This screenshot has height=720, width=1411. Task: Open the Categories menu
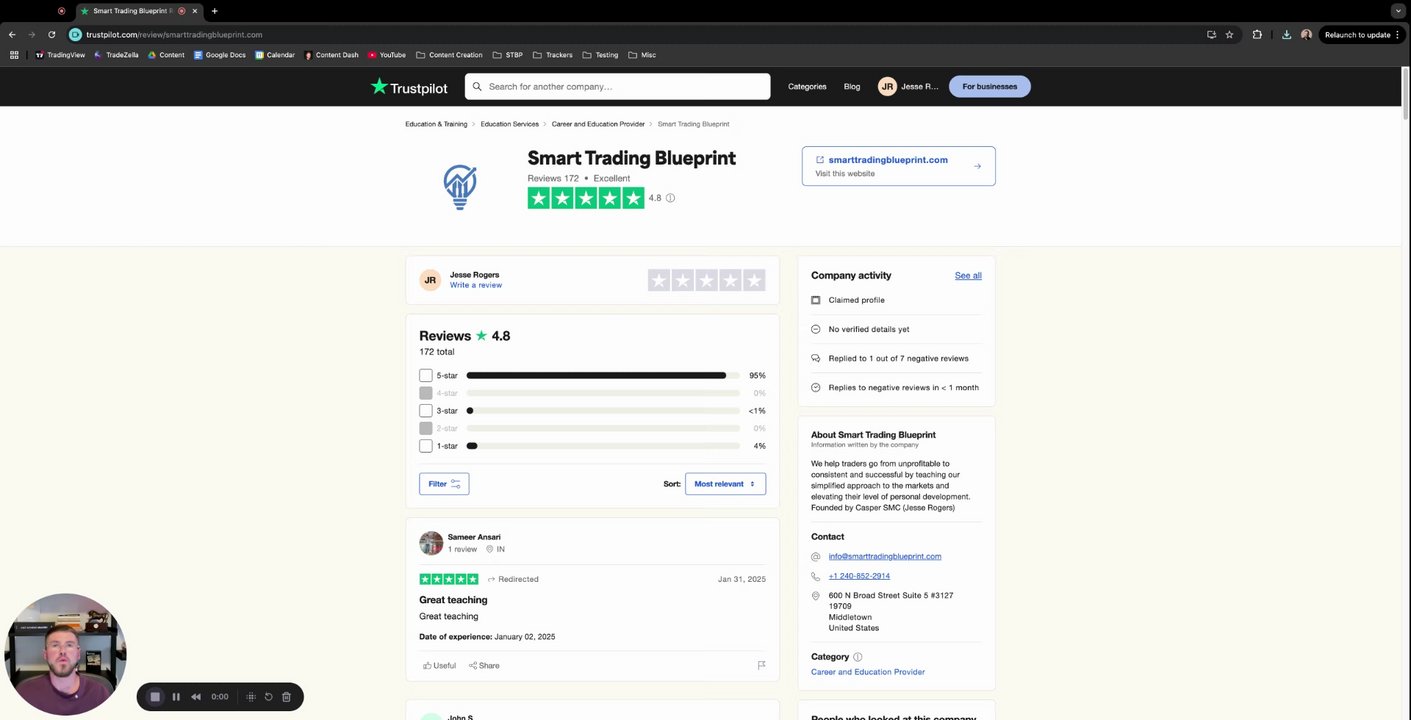tap(807, 86)
